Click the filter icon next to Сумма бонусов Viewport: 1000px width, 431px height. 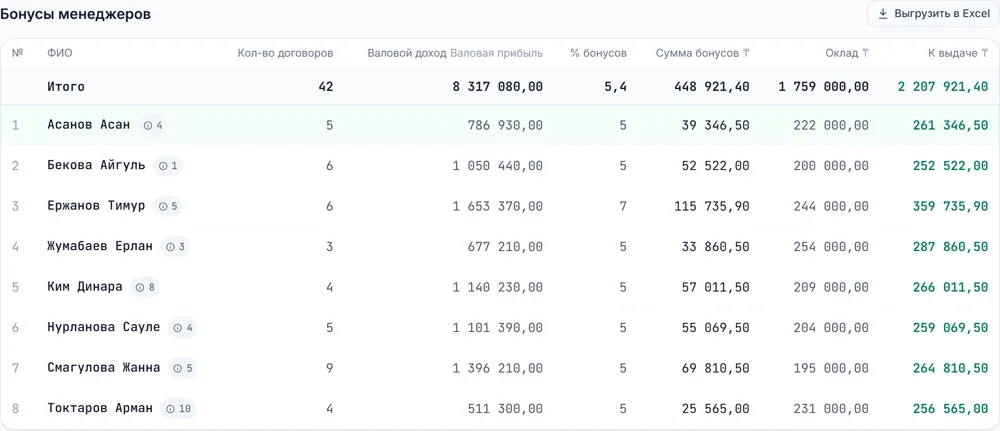[x=746, y=54]
